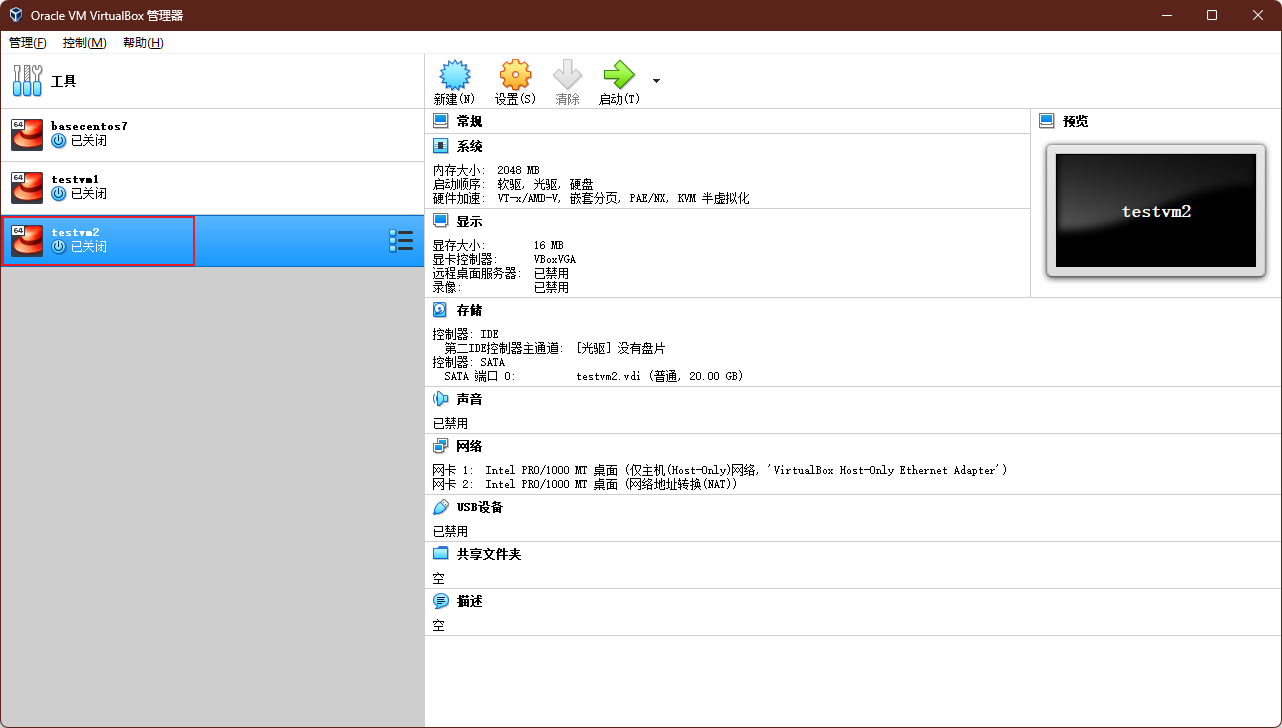Click the 预览 panel heading
The height and width of the screenshot is (728, 1282).
(x=1075, y=121)
